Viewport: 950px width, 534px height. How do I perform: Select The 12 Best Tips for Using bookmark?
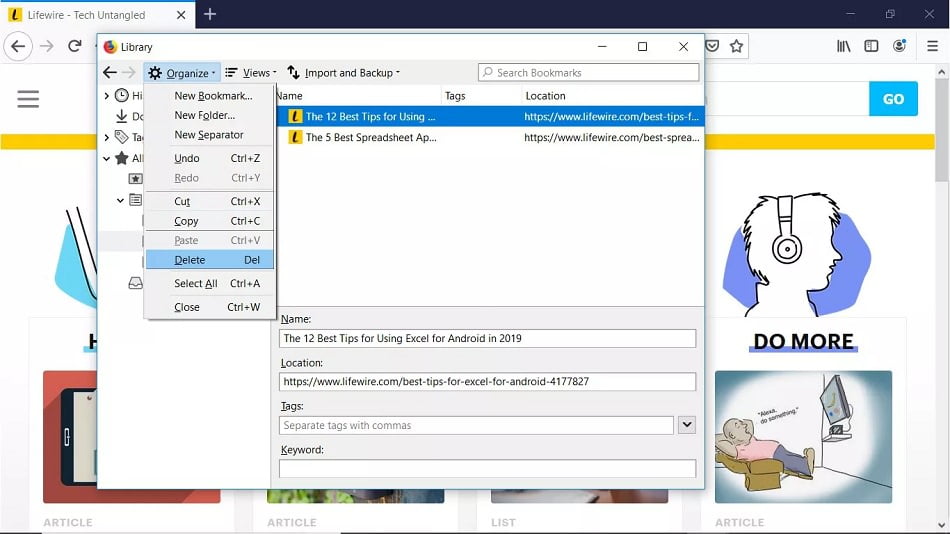tap(490, 116)
